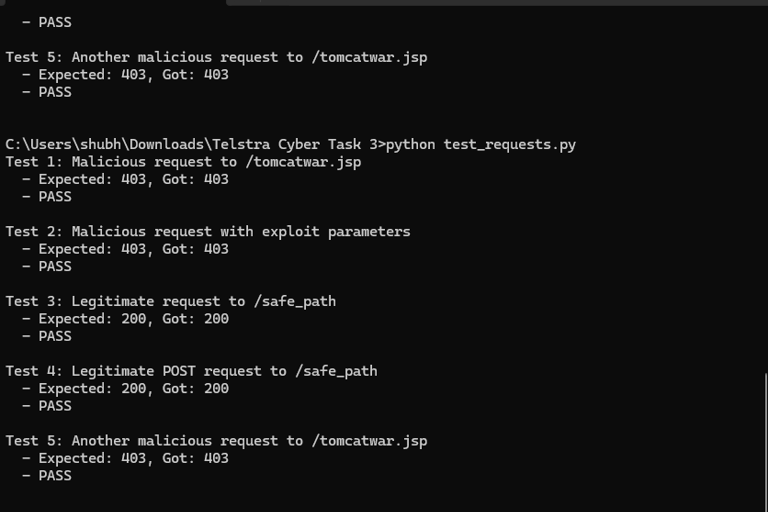The height and width of the screenshot is (512, 768).
Task: Select the Test 2 heading line
Action: point(208,232)
